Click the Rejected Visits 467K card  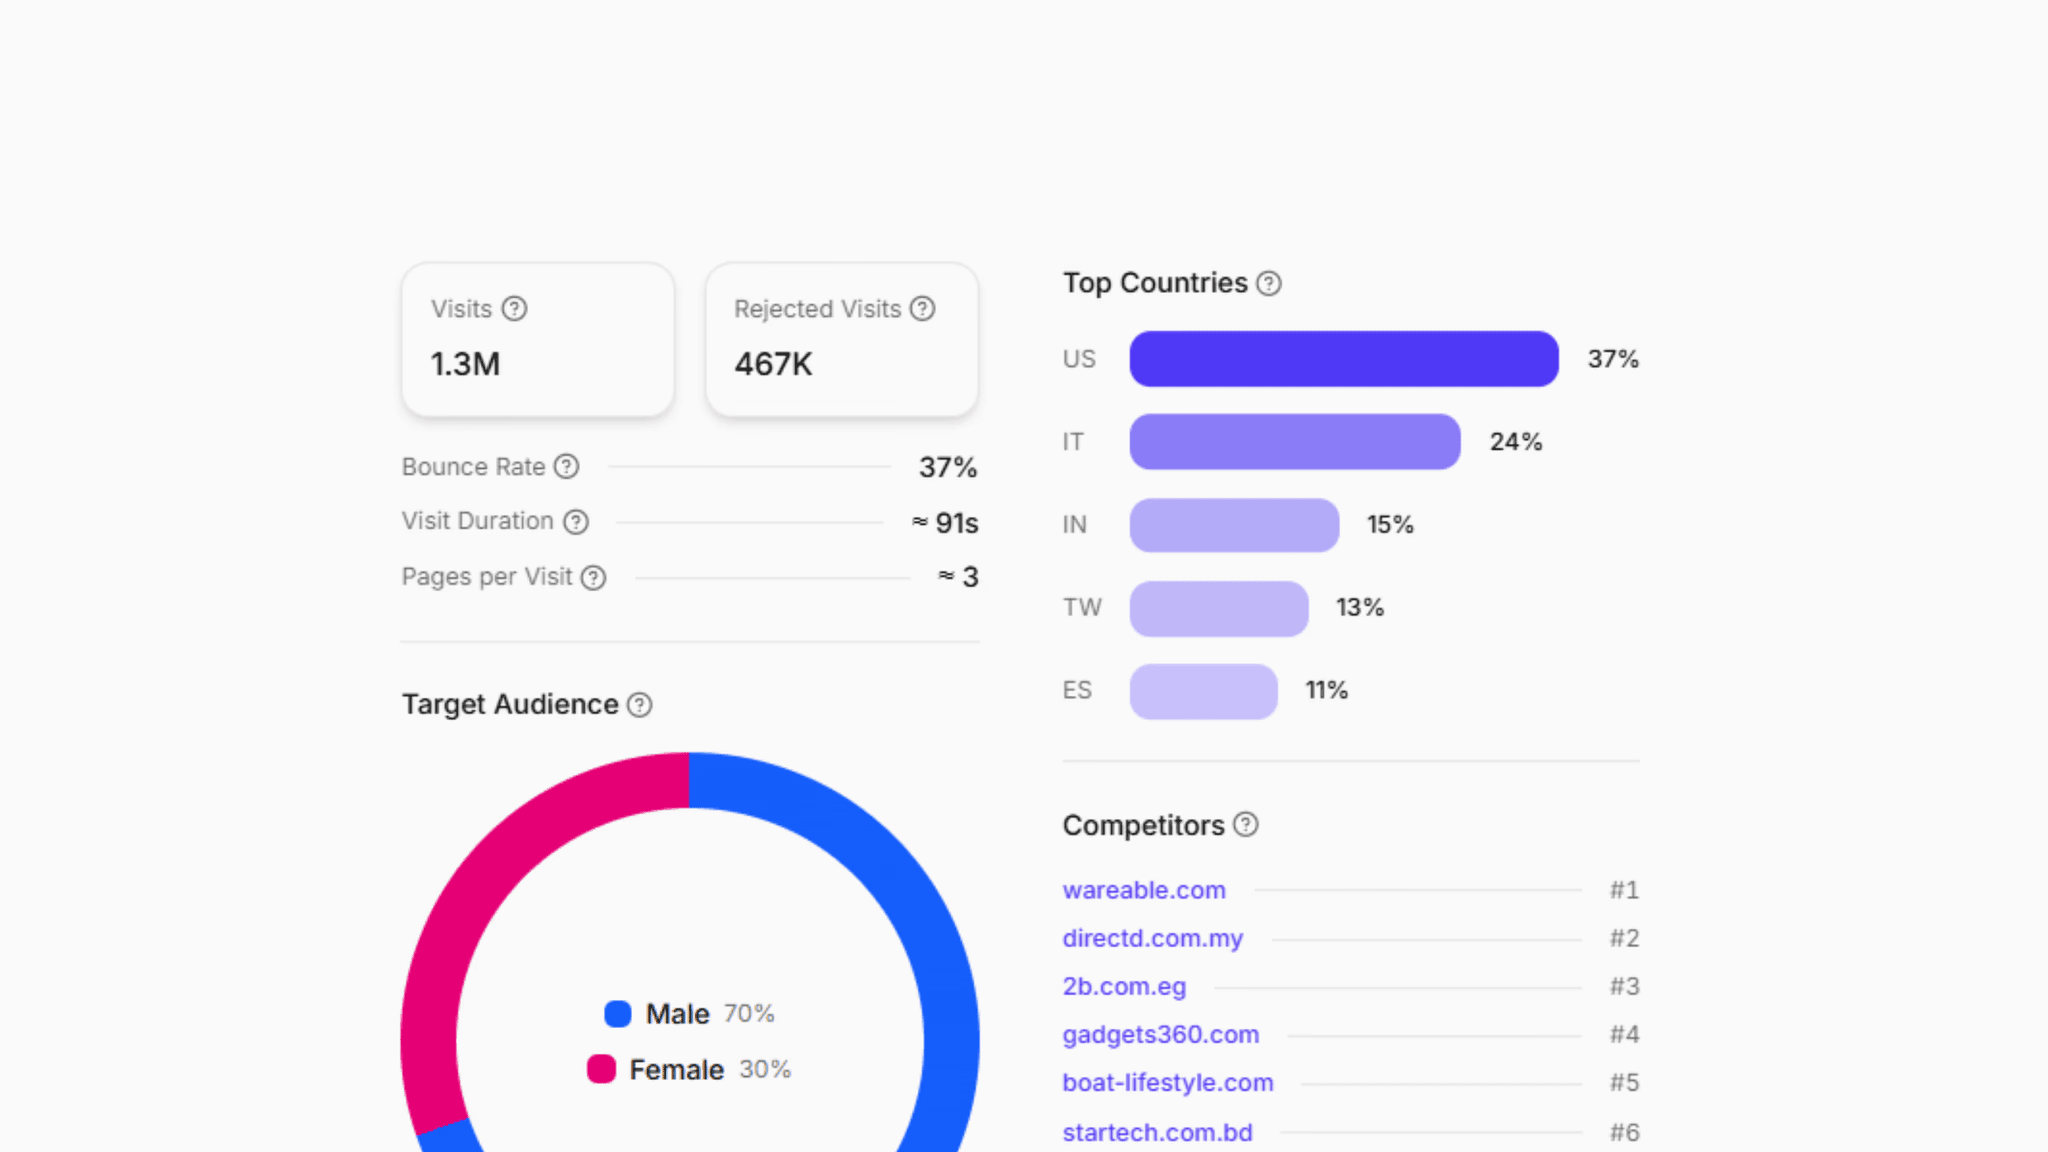point(842,339)
